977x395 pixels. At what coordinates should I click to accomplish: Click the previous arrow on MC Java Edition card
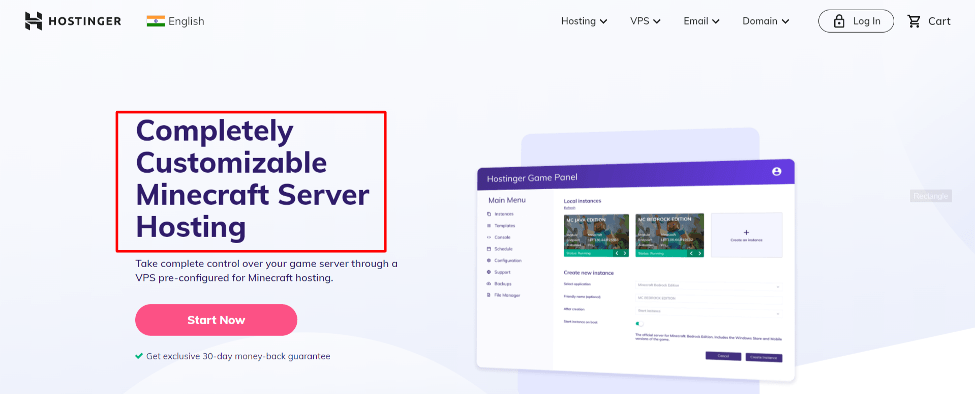pos(617,253)
